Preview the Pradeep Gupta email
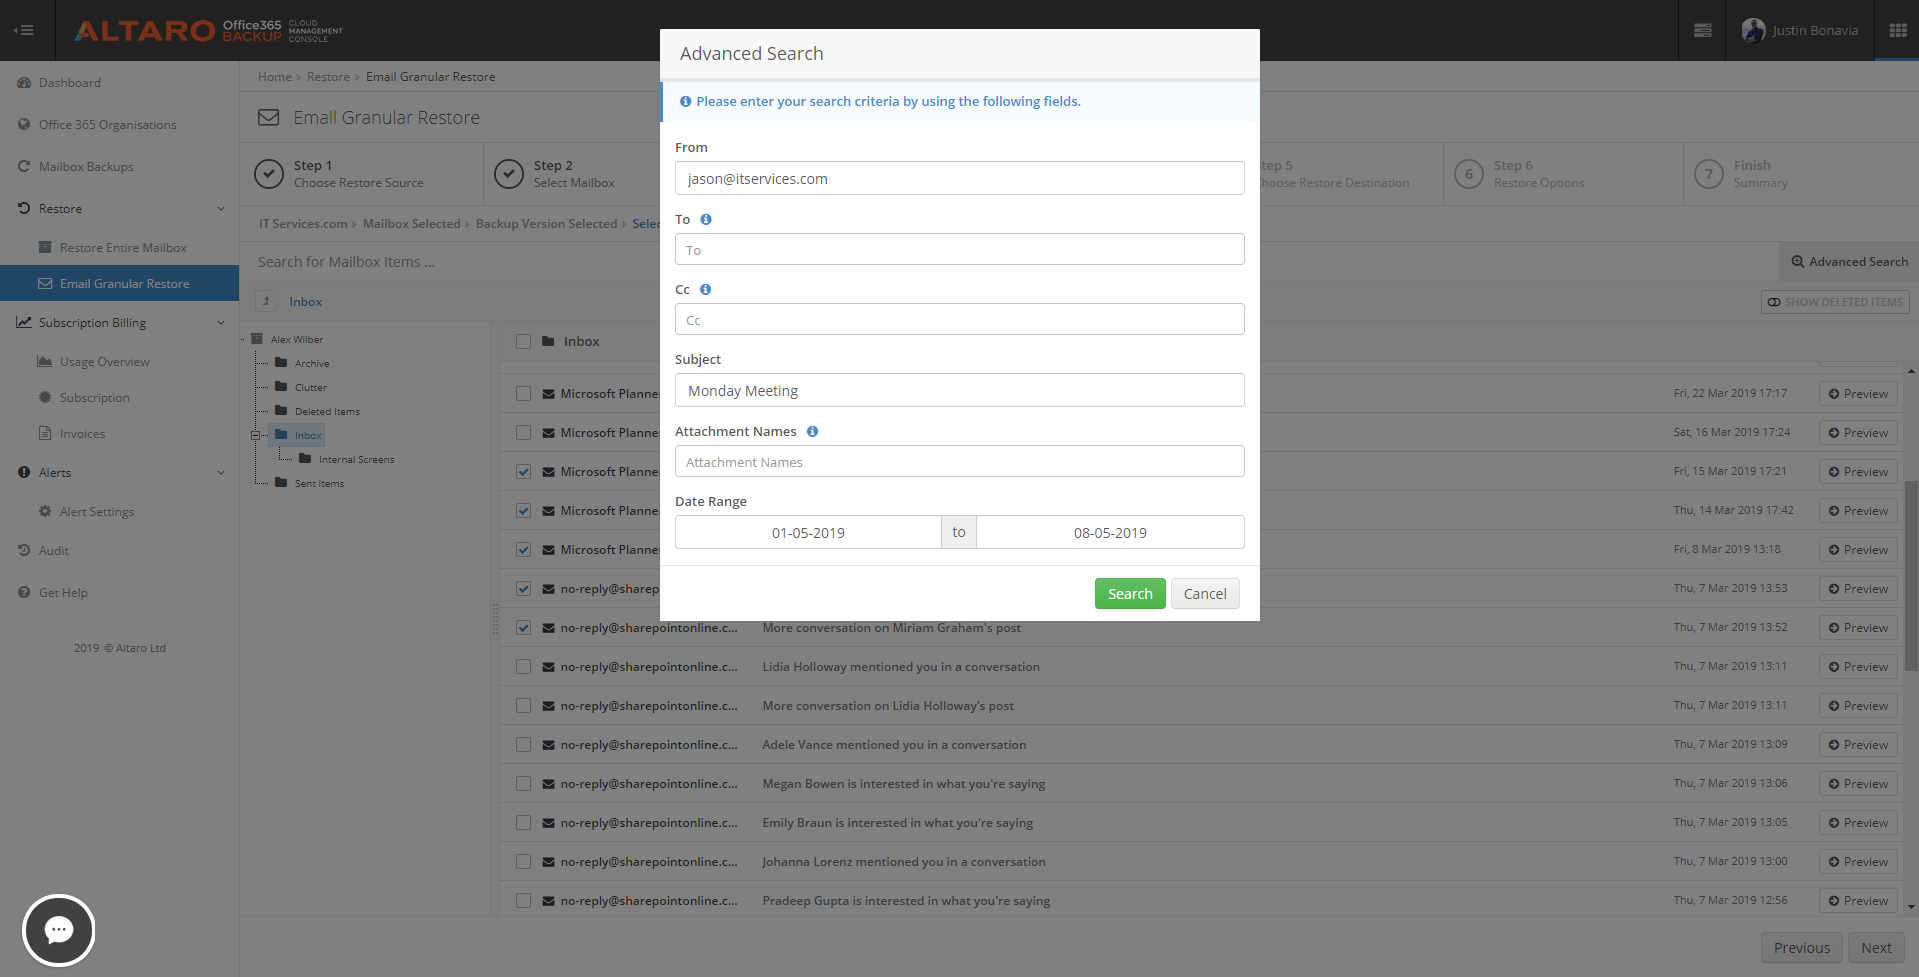 coord(1858,900)
